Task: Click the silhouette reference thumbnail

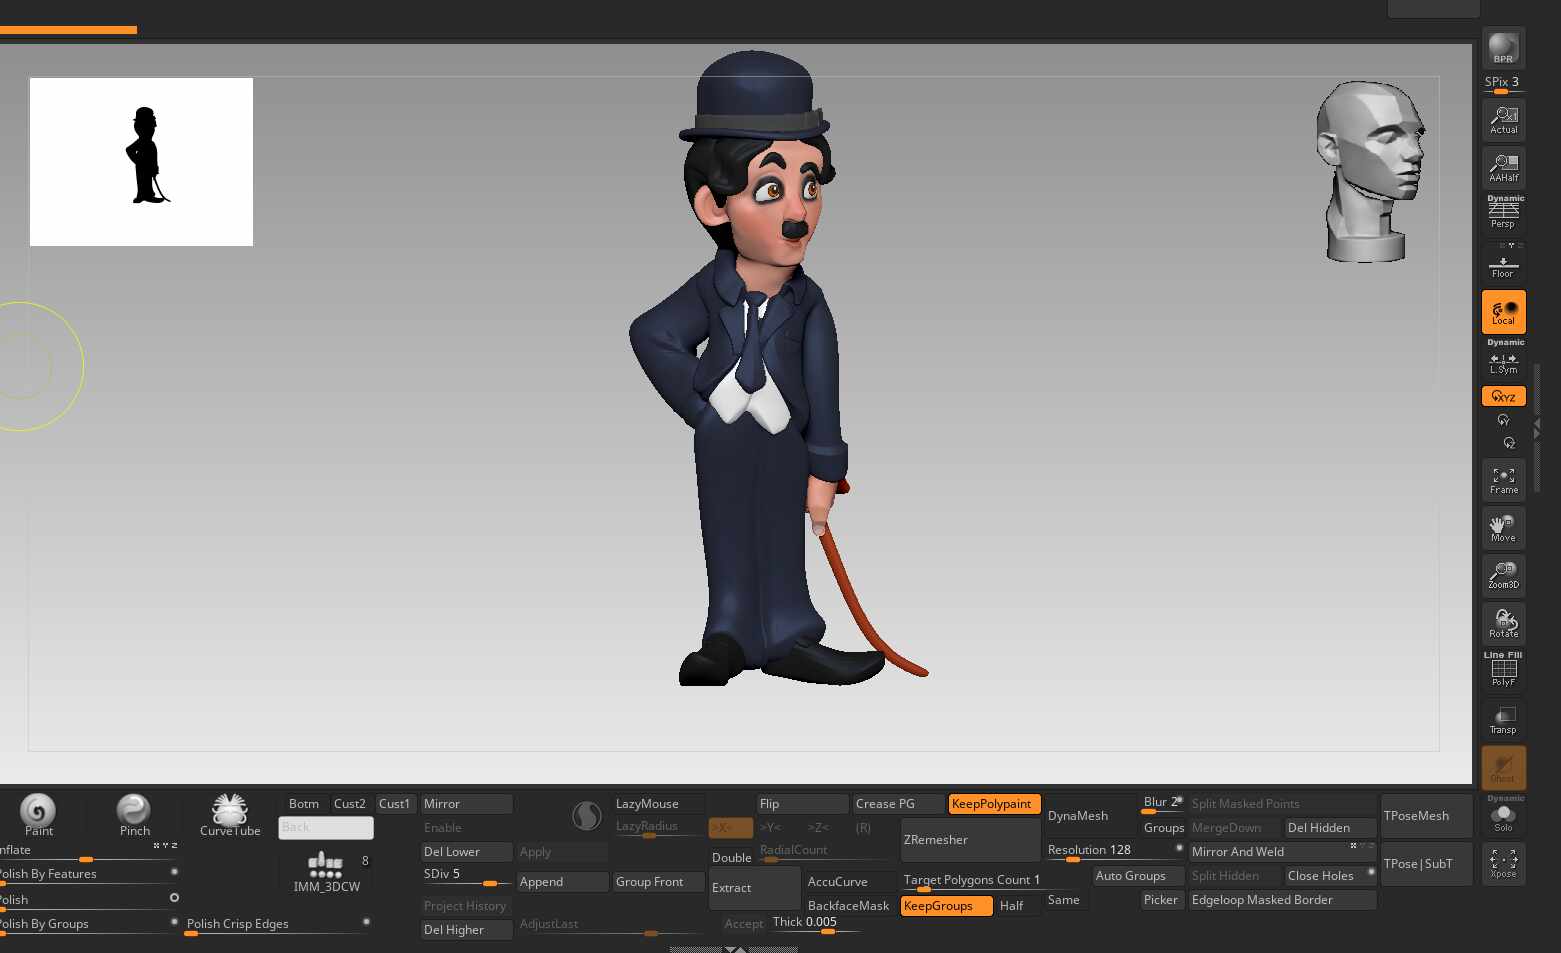Action: pyautogui.click(x=141, y=162)
